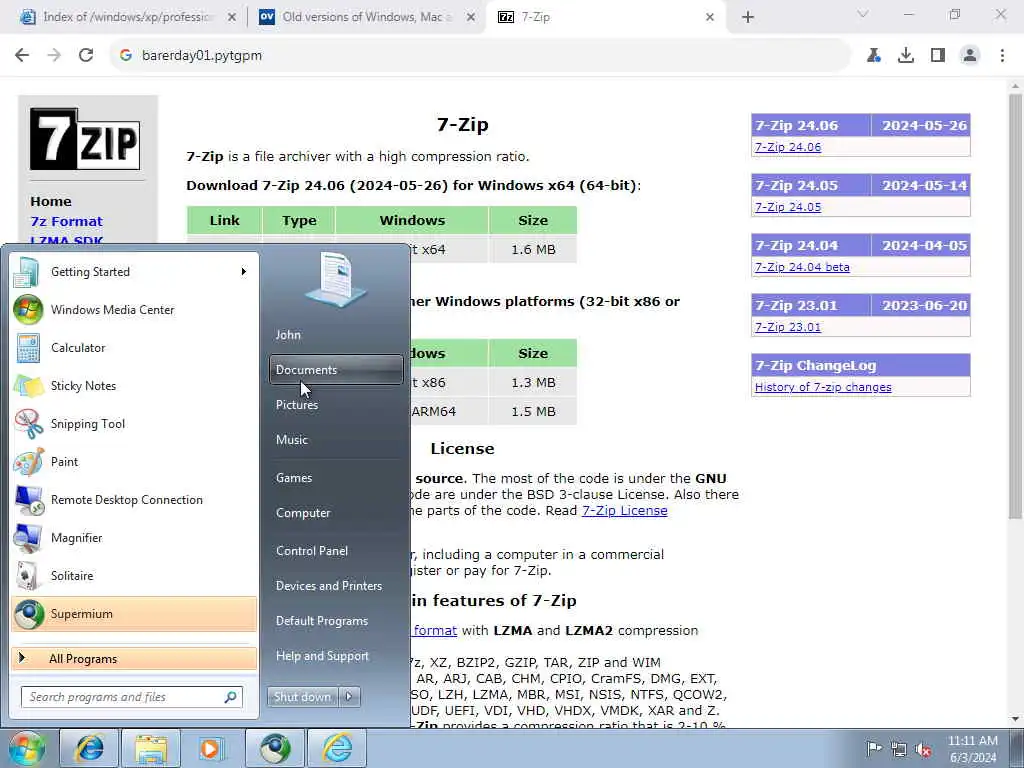Open Chrome Labs flask icon
1024x768 pixels.
[874, 56]
